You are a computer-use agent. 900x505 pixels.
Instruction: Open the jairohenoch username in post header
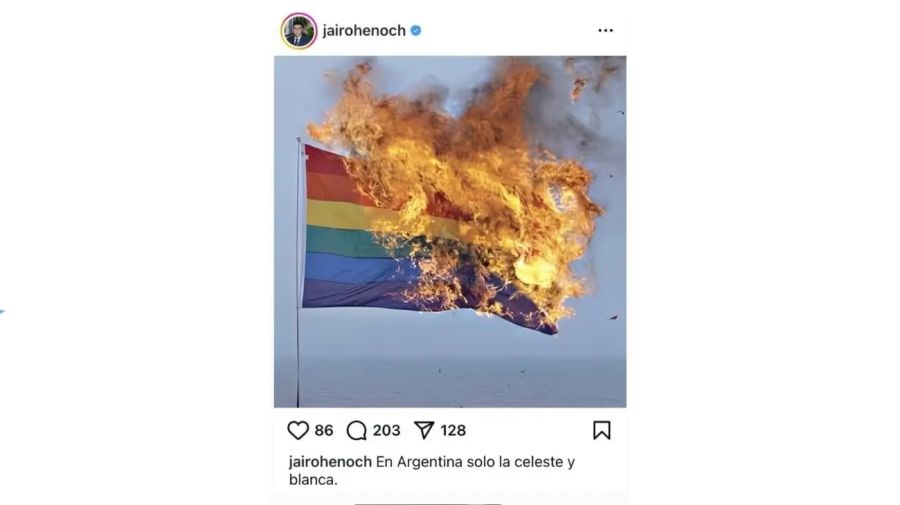tap(364, 30)
